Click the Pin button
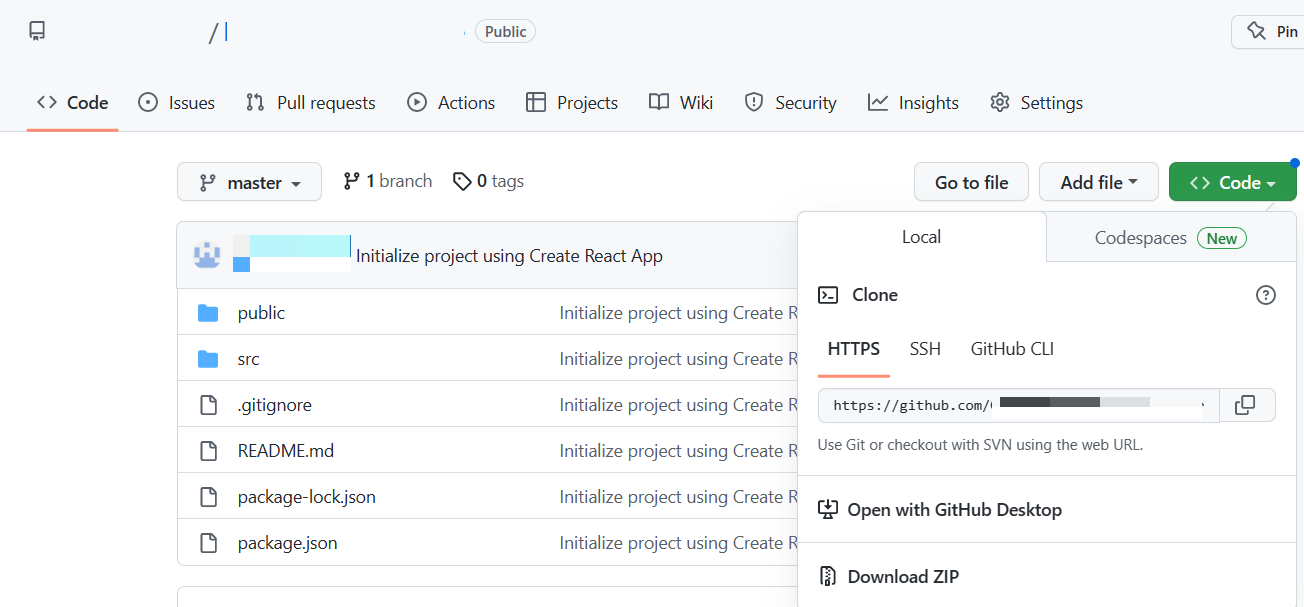Screen dimensions: 1304x607 (1268, 32)
